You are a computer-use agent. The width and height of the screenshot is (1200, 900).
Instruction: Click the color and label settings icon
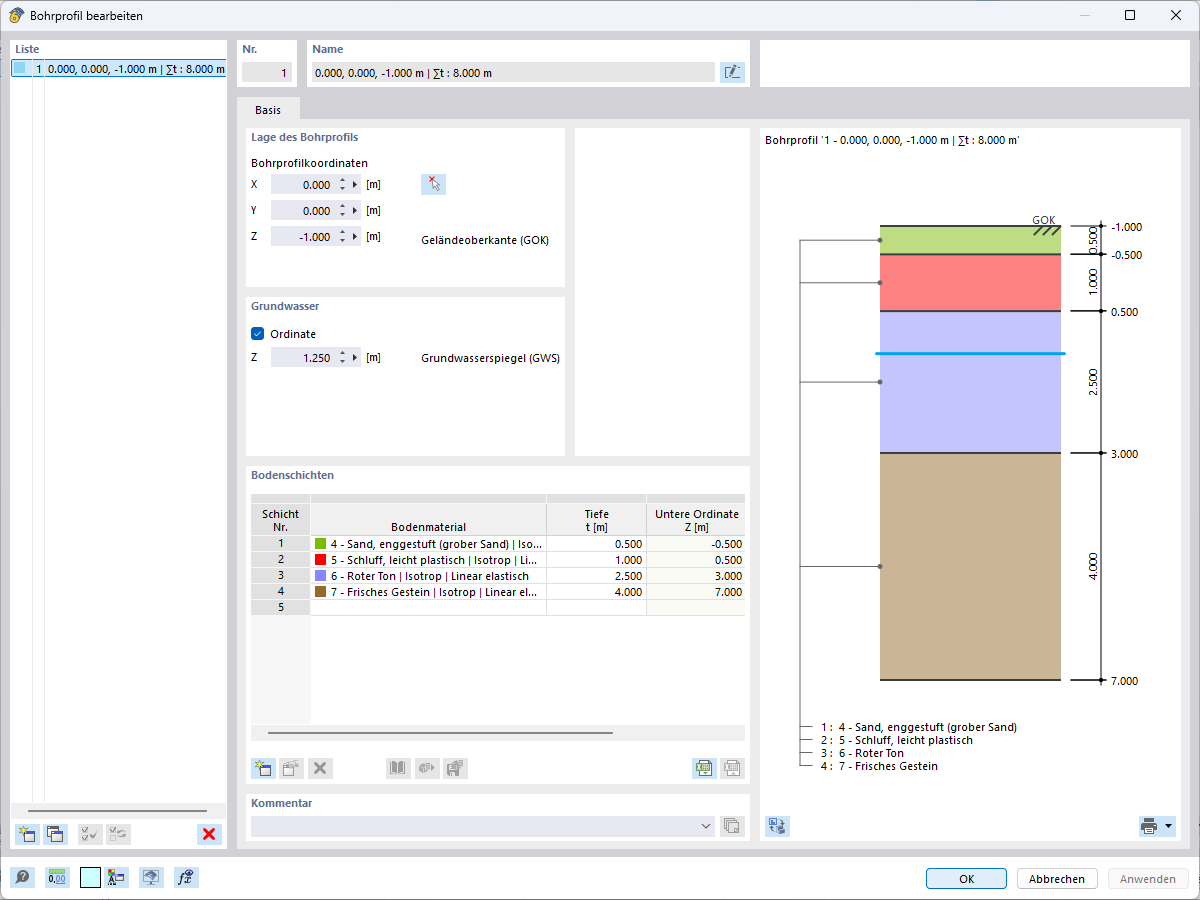116,877
